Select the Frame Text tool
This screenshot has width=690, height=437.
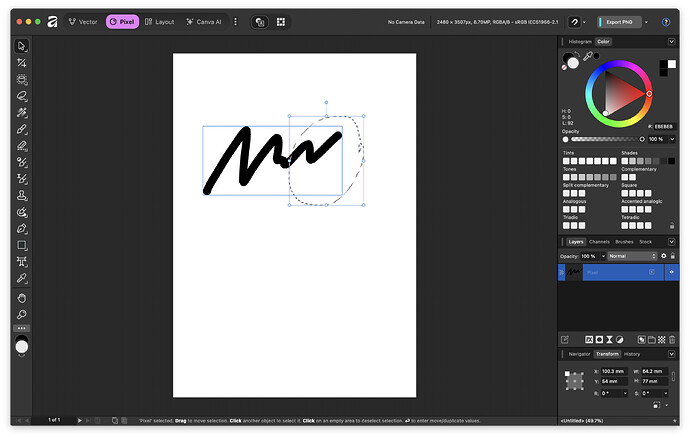point(22,262)
